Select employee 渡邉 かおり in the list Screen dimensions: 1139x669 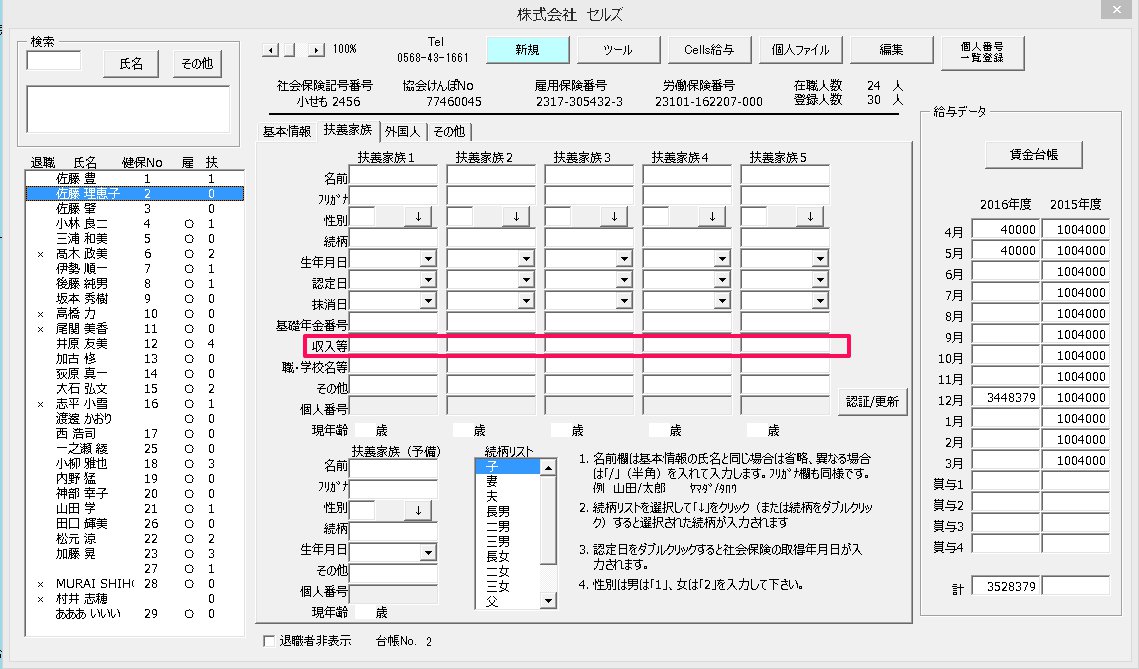[x=135, y=419]
